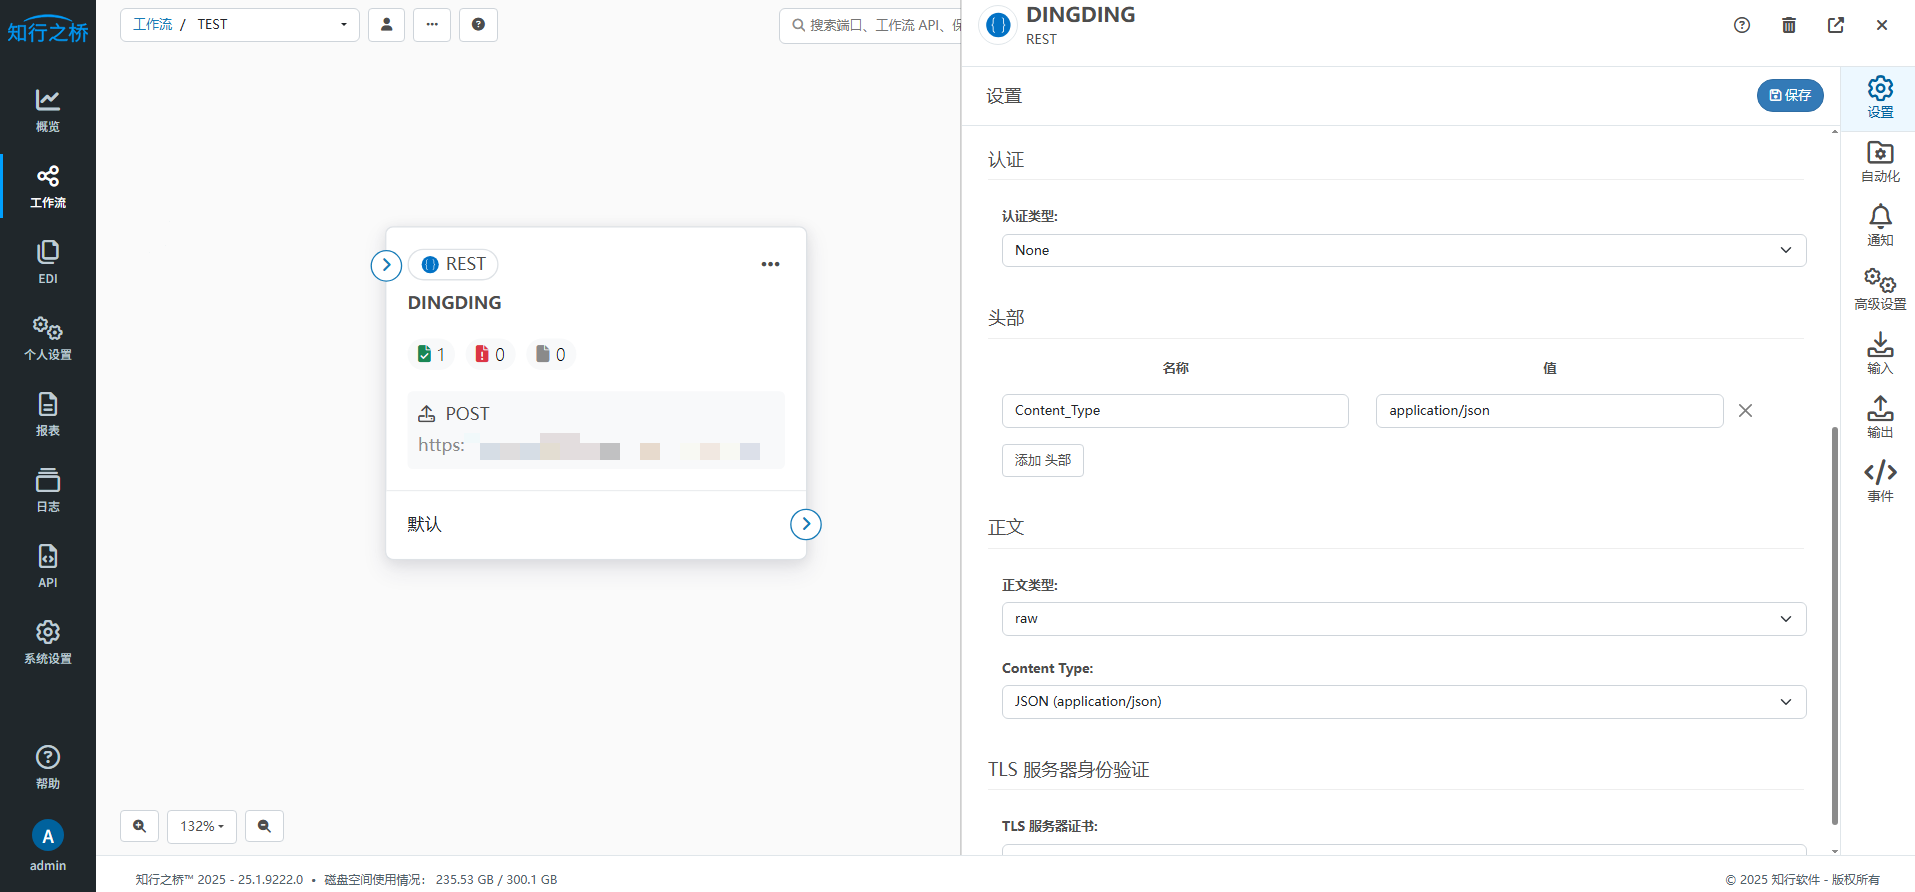This screenshot has height=892, width=1915.
Task: Click the 默认 output label
Action: tap(424, 524)
